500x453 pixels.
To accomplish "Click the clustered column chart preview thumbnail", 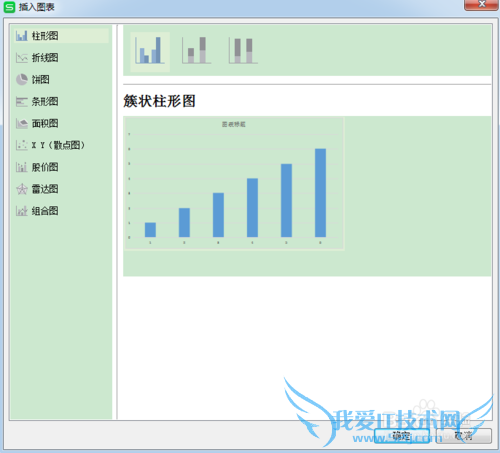I will [234, 183].
